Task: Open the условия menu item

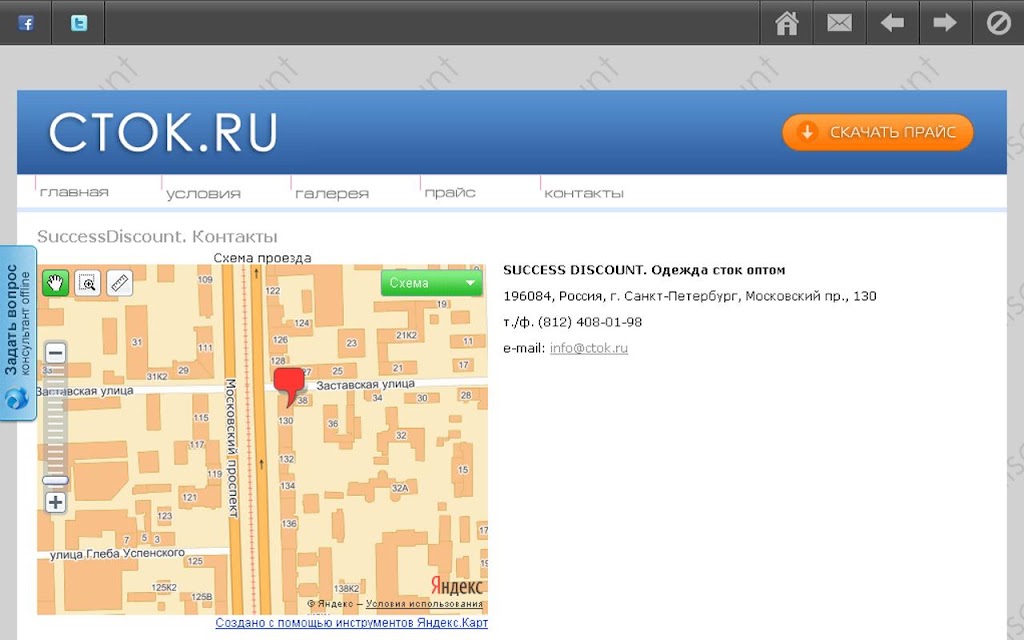Action: [x=203, y=193]
